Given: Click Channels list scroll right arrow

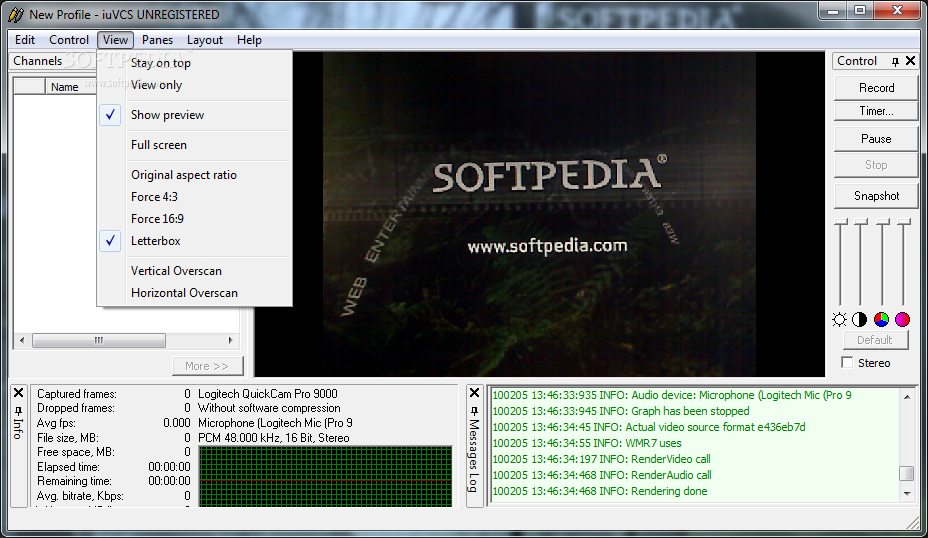Looking at the screenshot, I should pos(231,340).
